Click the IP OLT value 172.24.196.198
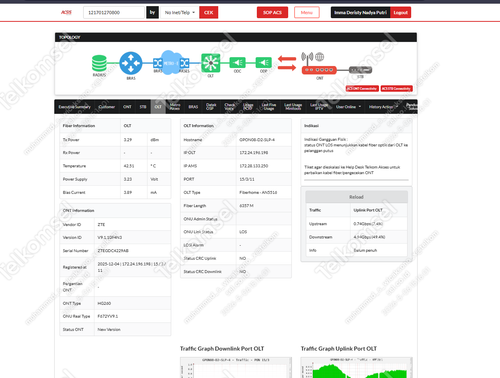The width and height of the screenshot is (500, 378). 254,153
